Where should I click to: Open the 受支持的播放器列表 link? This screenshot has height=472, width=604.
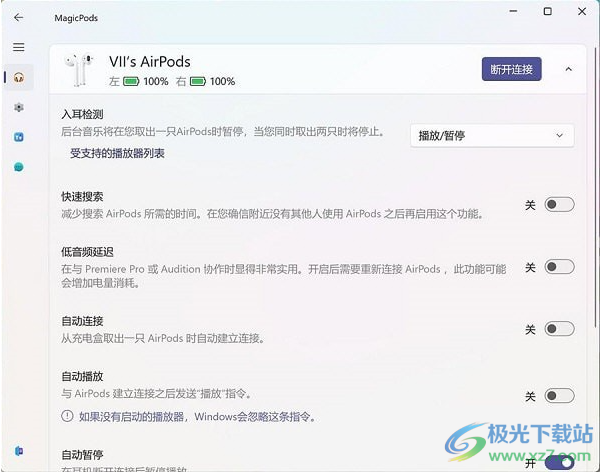117,153
